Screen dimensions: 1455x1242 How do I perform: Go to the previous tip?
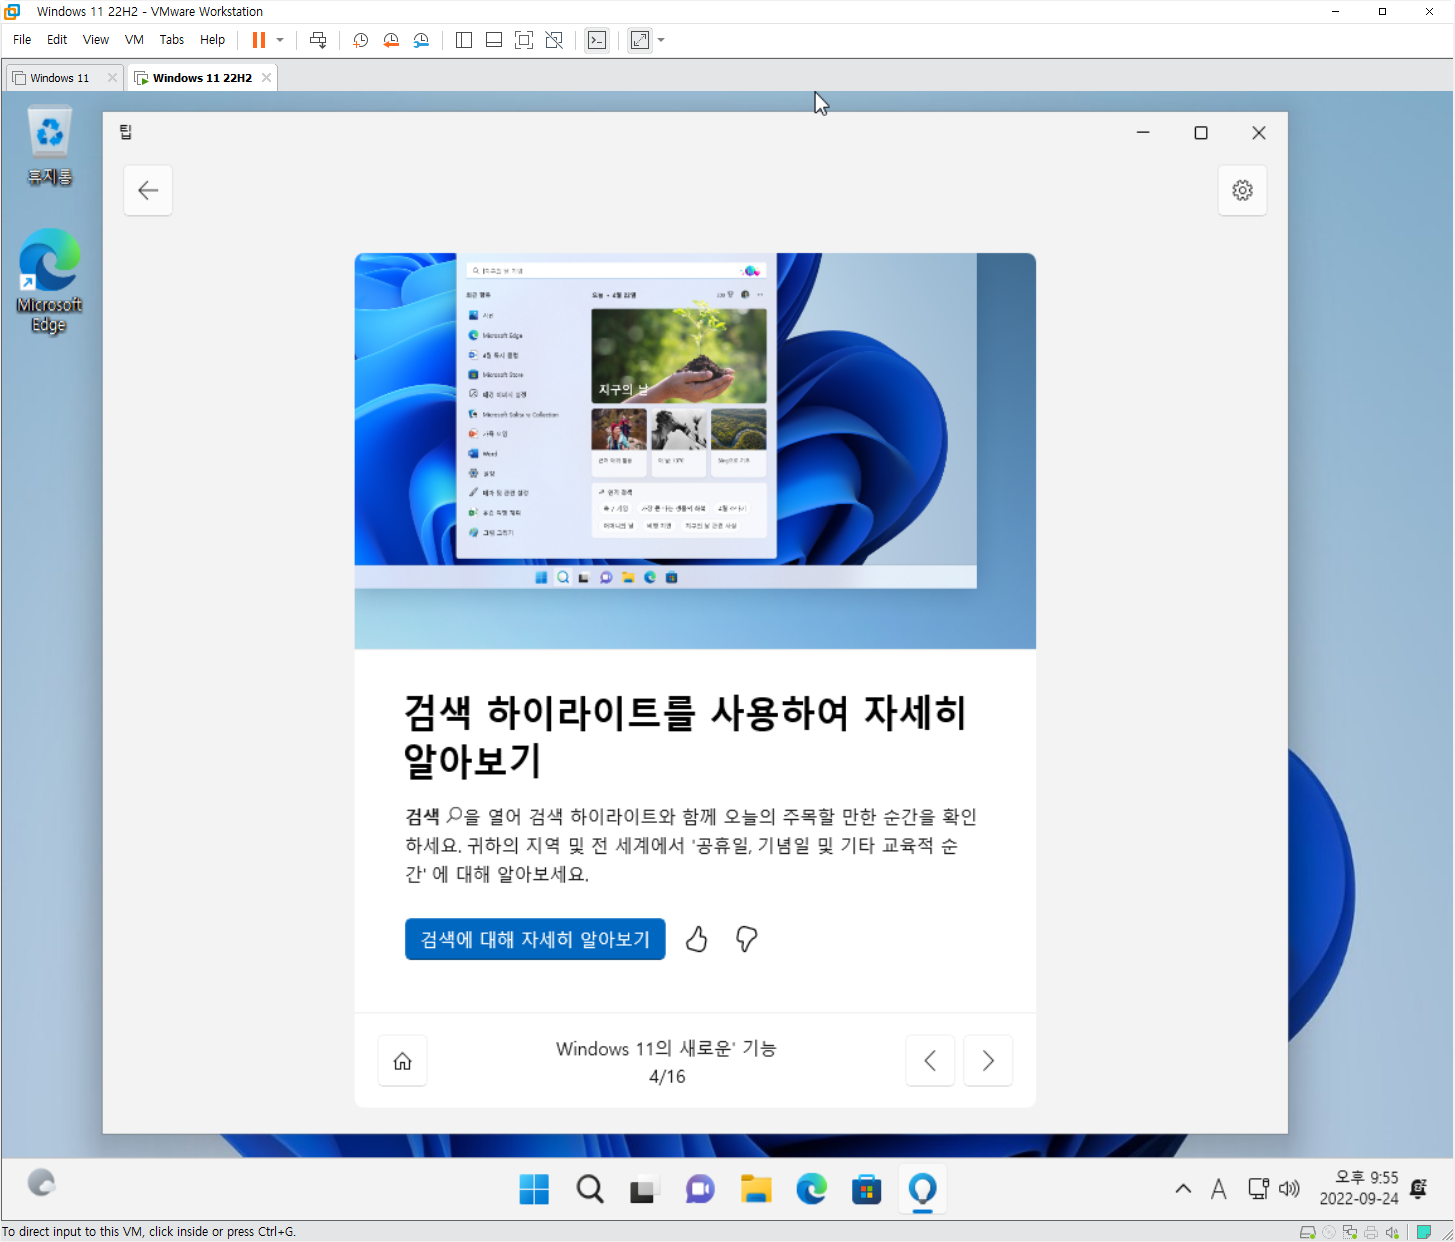[x=930, y=1061]
